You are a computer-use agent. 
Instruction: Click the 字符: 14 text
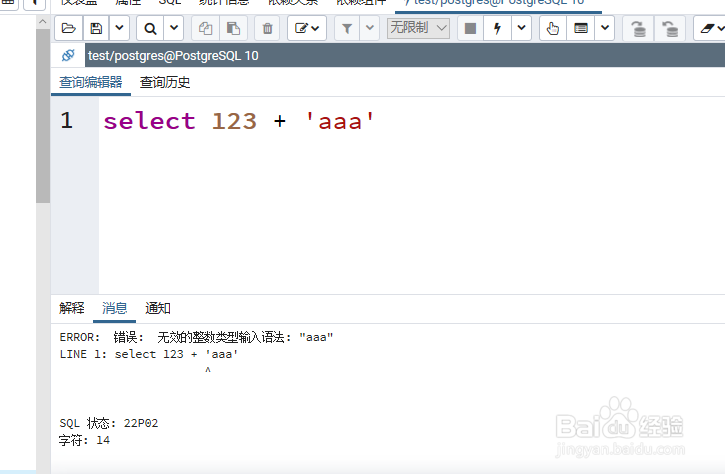84,440
